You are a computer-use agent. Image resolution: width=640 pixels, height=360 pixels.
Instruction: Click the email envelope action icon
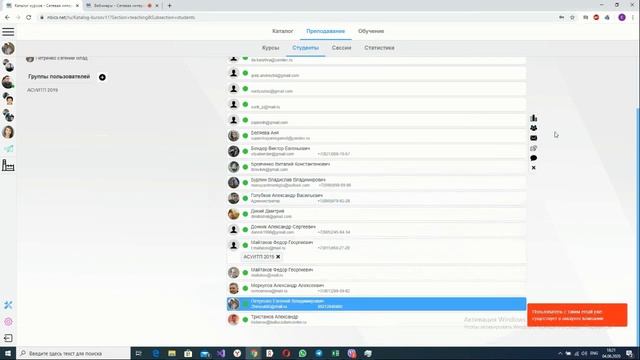click(533, 138)
